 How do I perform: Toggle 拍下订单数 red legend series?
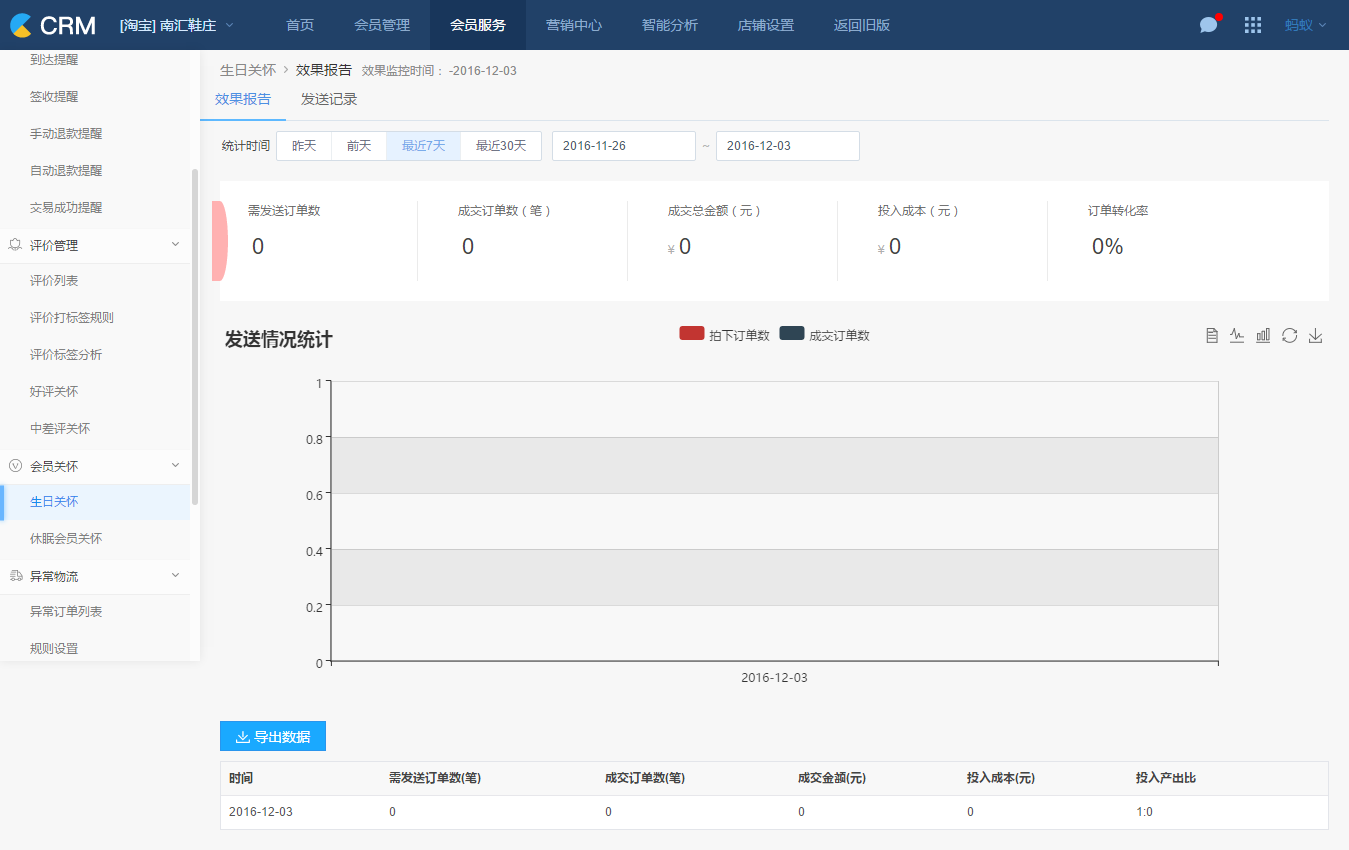(725, 335)
